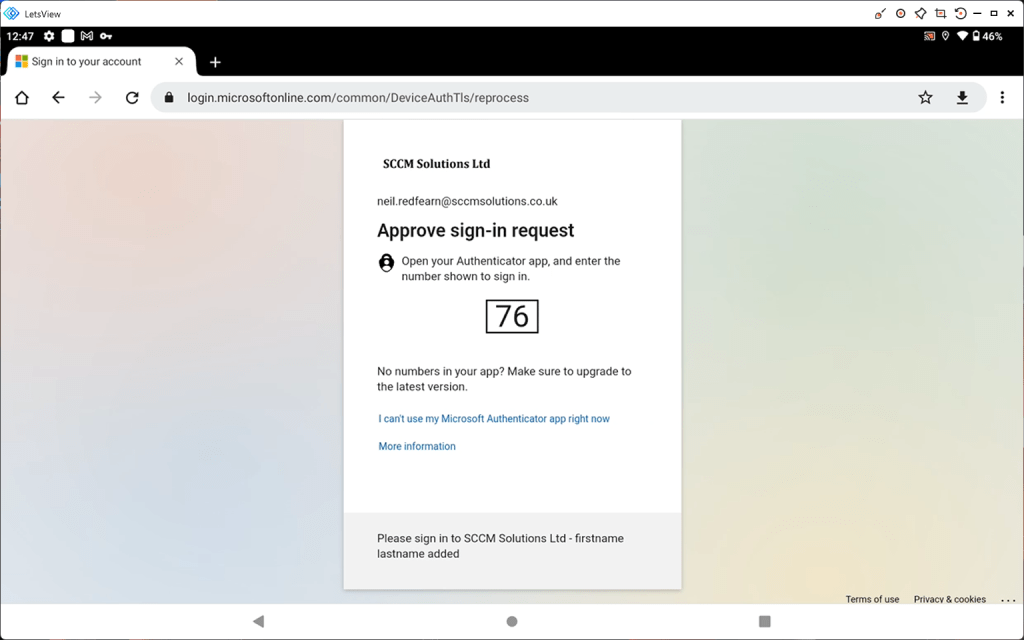Open browser downloads icon

point(962,98)
